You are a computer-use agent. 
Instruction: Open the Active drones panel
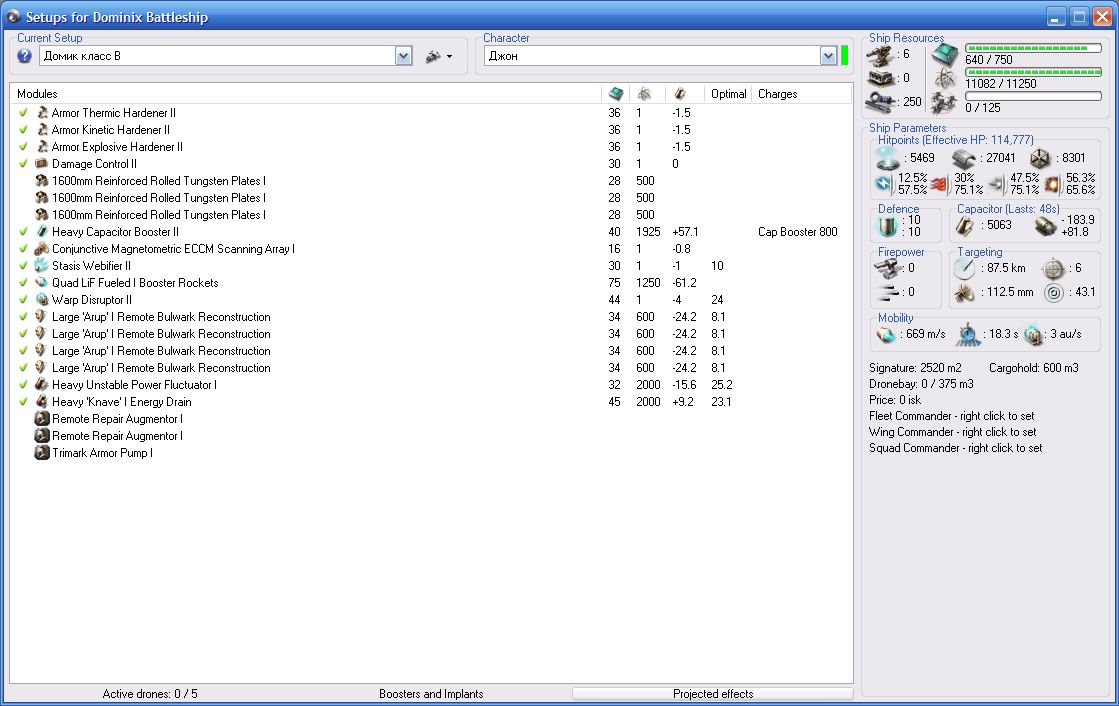150,694
